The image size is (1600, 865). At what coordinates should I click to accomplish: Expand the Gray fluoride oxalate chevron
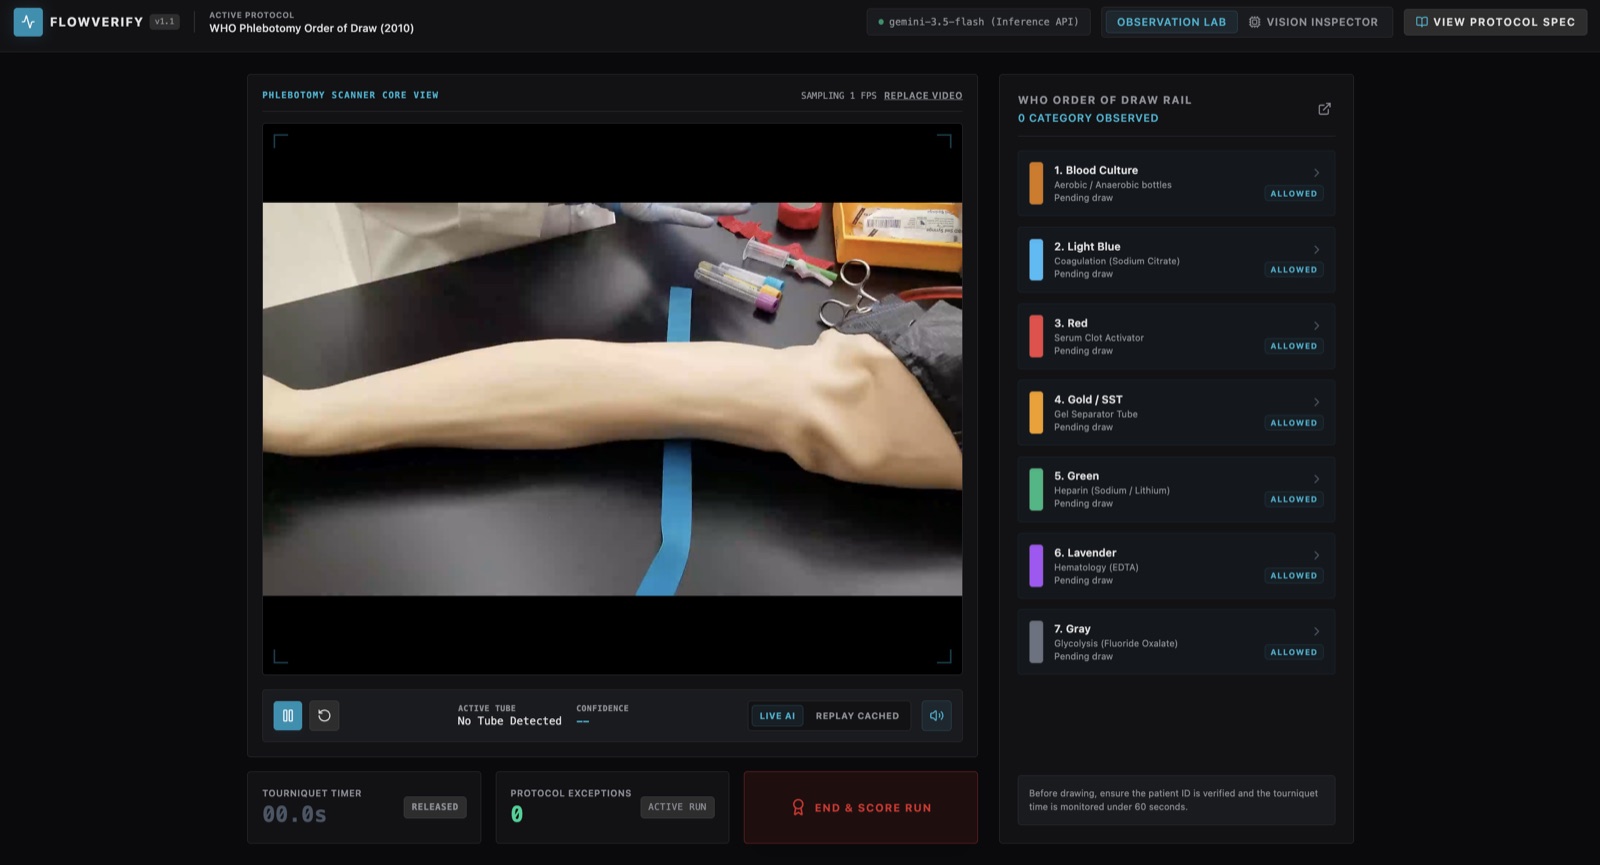pos(1316,632)
